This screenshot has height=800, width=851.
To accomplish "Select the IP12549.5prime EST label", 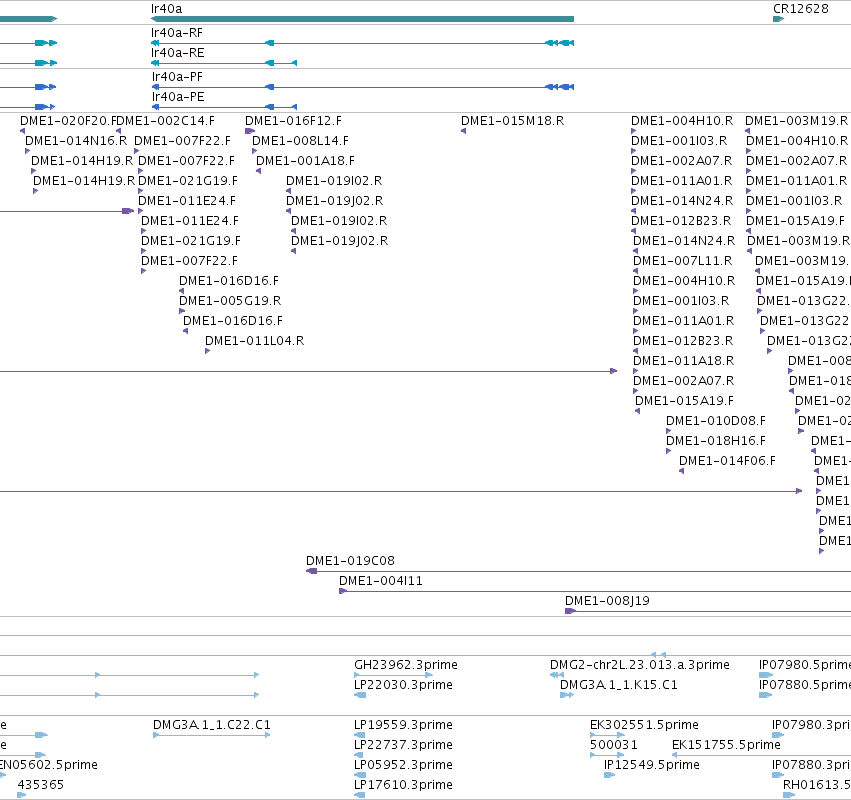I will click(652, 765).
